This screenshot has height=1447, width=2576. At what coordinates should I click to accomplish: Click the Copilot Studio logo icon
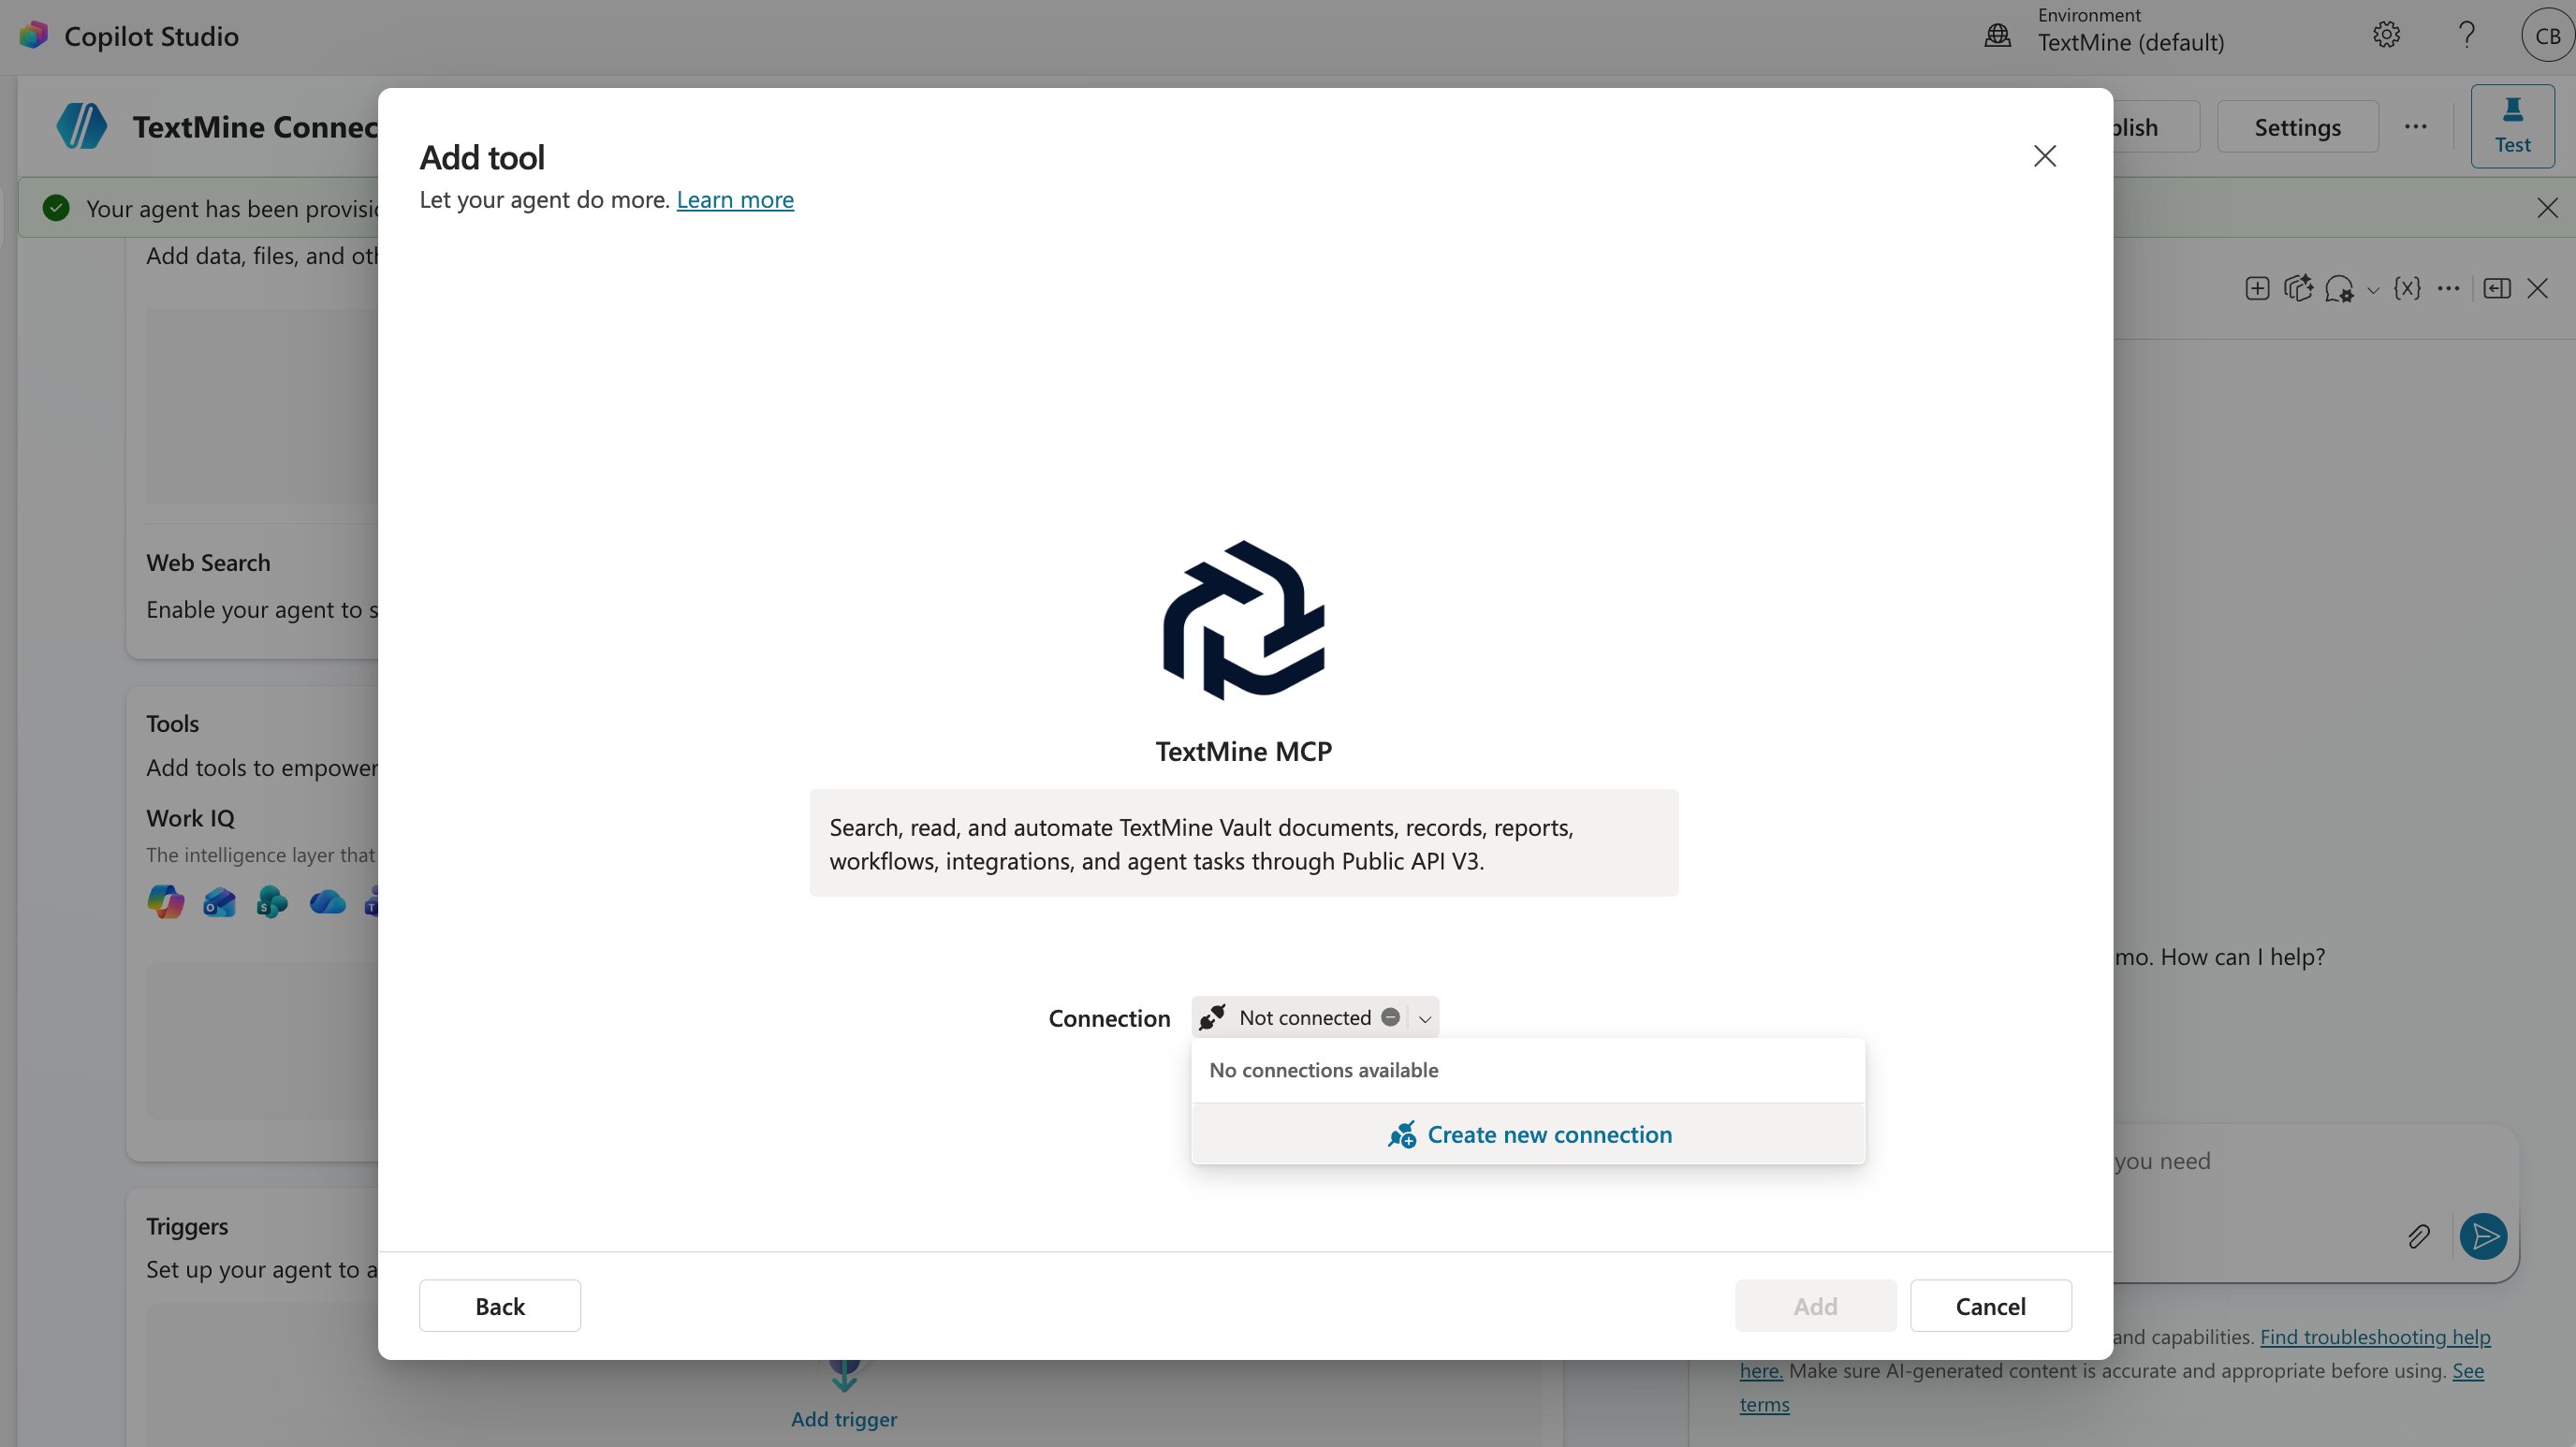click(x=33, y=35)
